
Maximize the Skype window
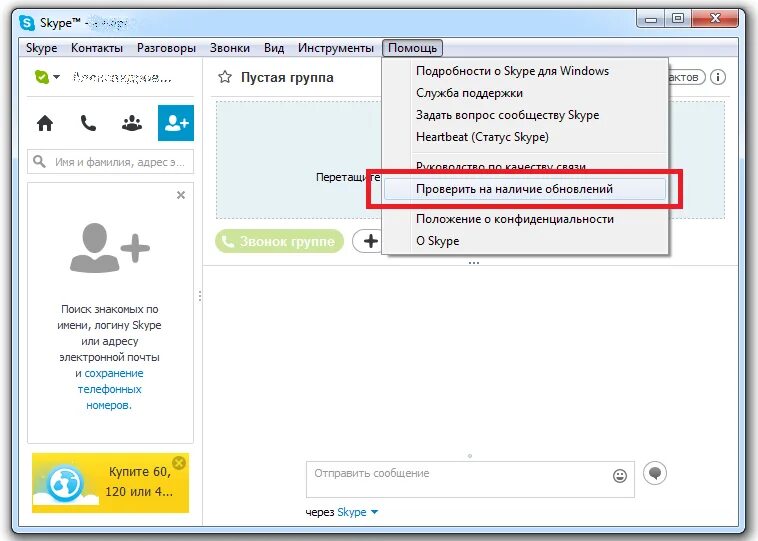click(678, 19)
